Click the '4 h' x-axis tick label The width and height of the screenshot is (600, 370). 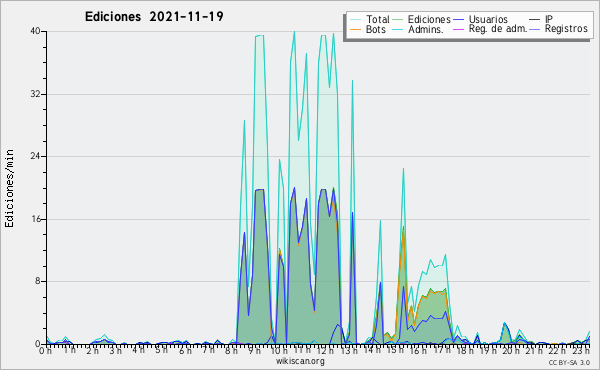click(x=138, y=350)
